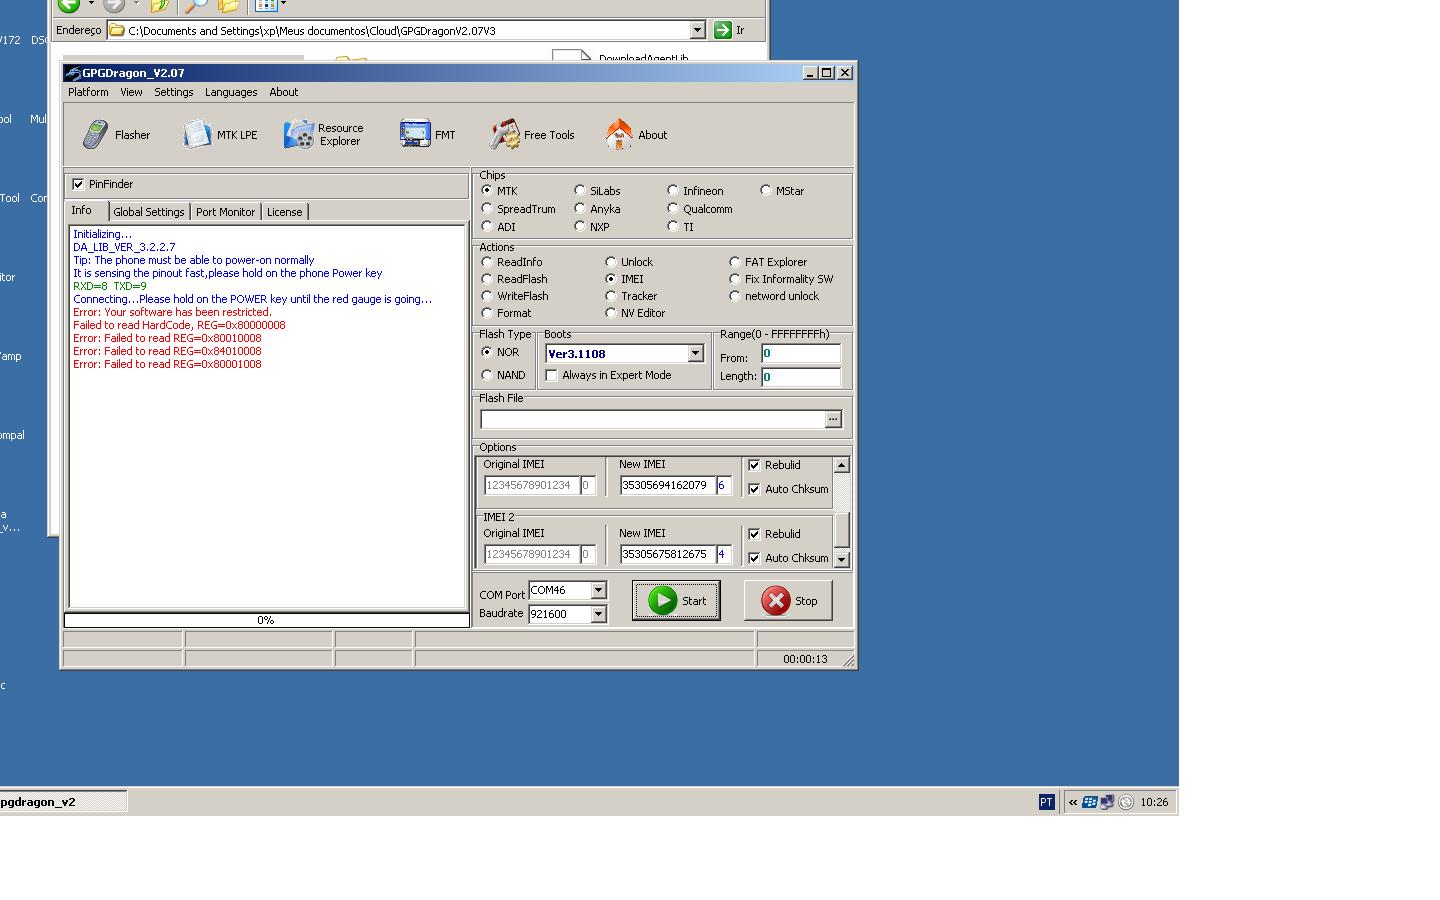Click PT language indicator in tray

coord(1046,802)
